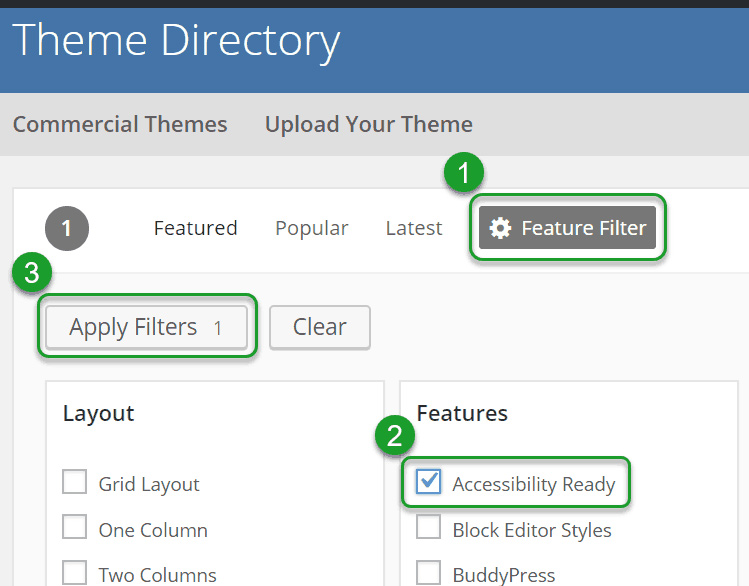Uncheck the Accessibility Ready checkbox
The image size is (749, 586).
(x=428, y=481)
